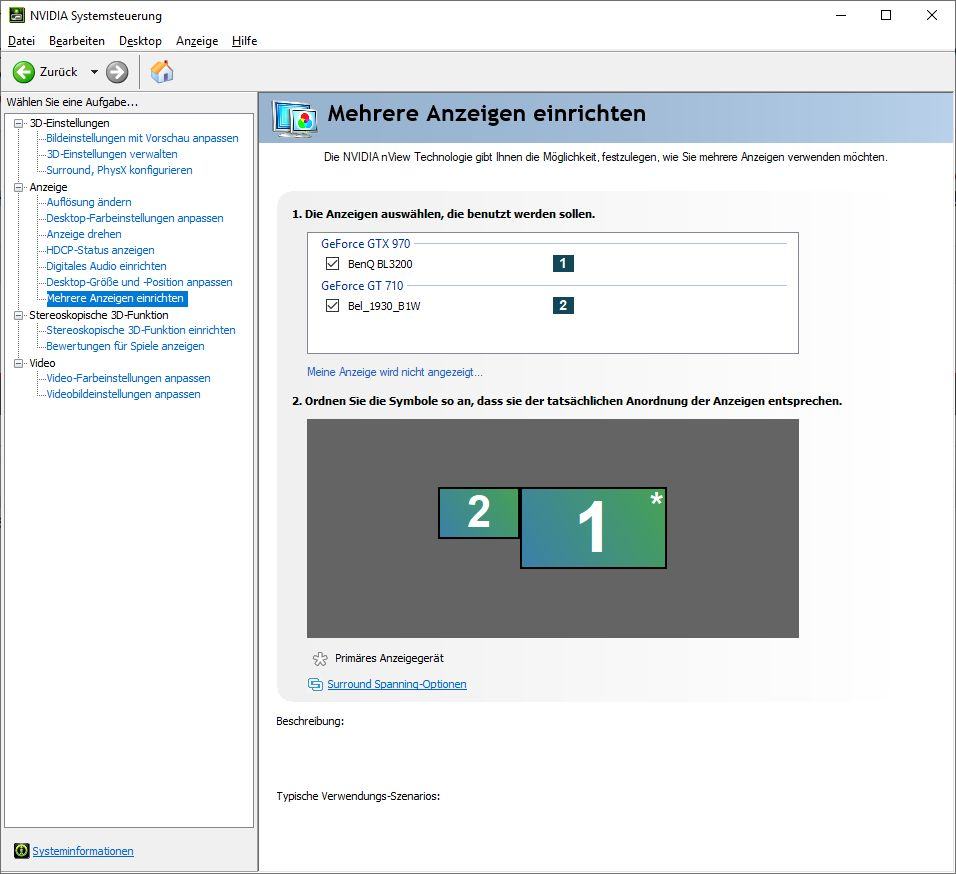Open Bewertungen für Spiele anzeigen

click(x=125, y=346)
